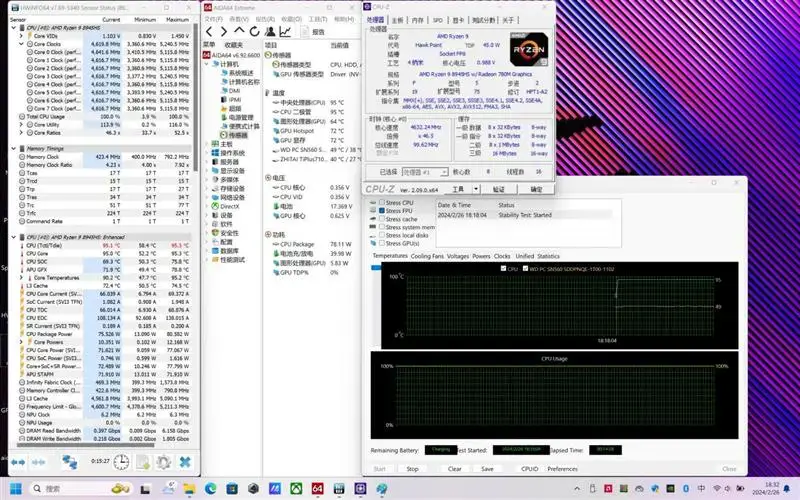Viewport: 800px width, 500px height.
Task: Toggle CPU checkbox in temperature graph legend
Action: point(504,268)
